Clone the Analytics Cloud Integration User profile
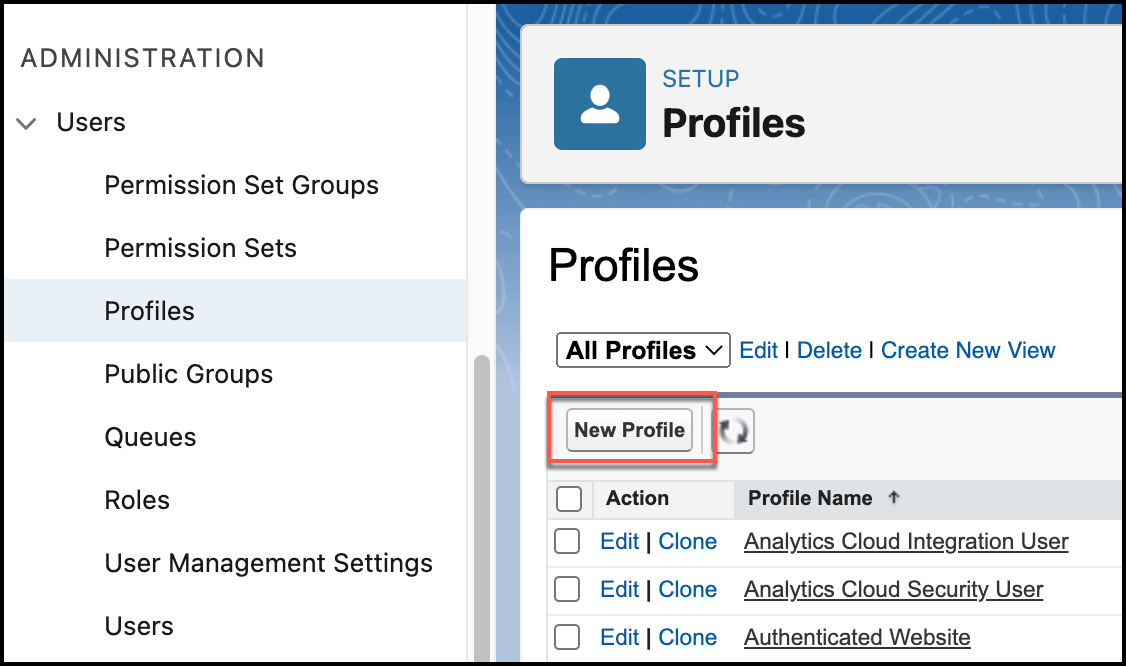 pyautogui.click(x=687, y=542)
